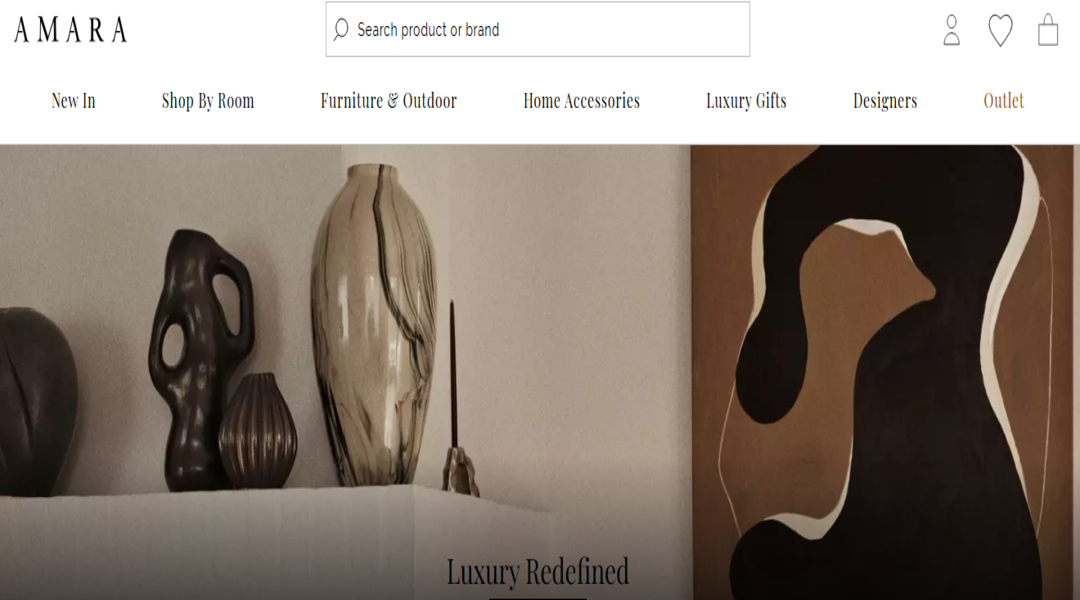
Task: Select the small ribbed bronze vase
Action: pyautogui.click(x=258, y=431)
